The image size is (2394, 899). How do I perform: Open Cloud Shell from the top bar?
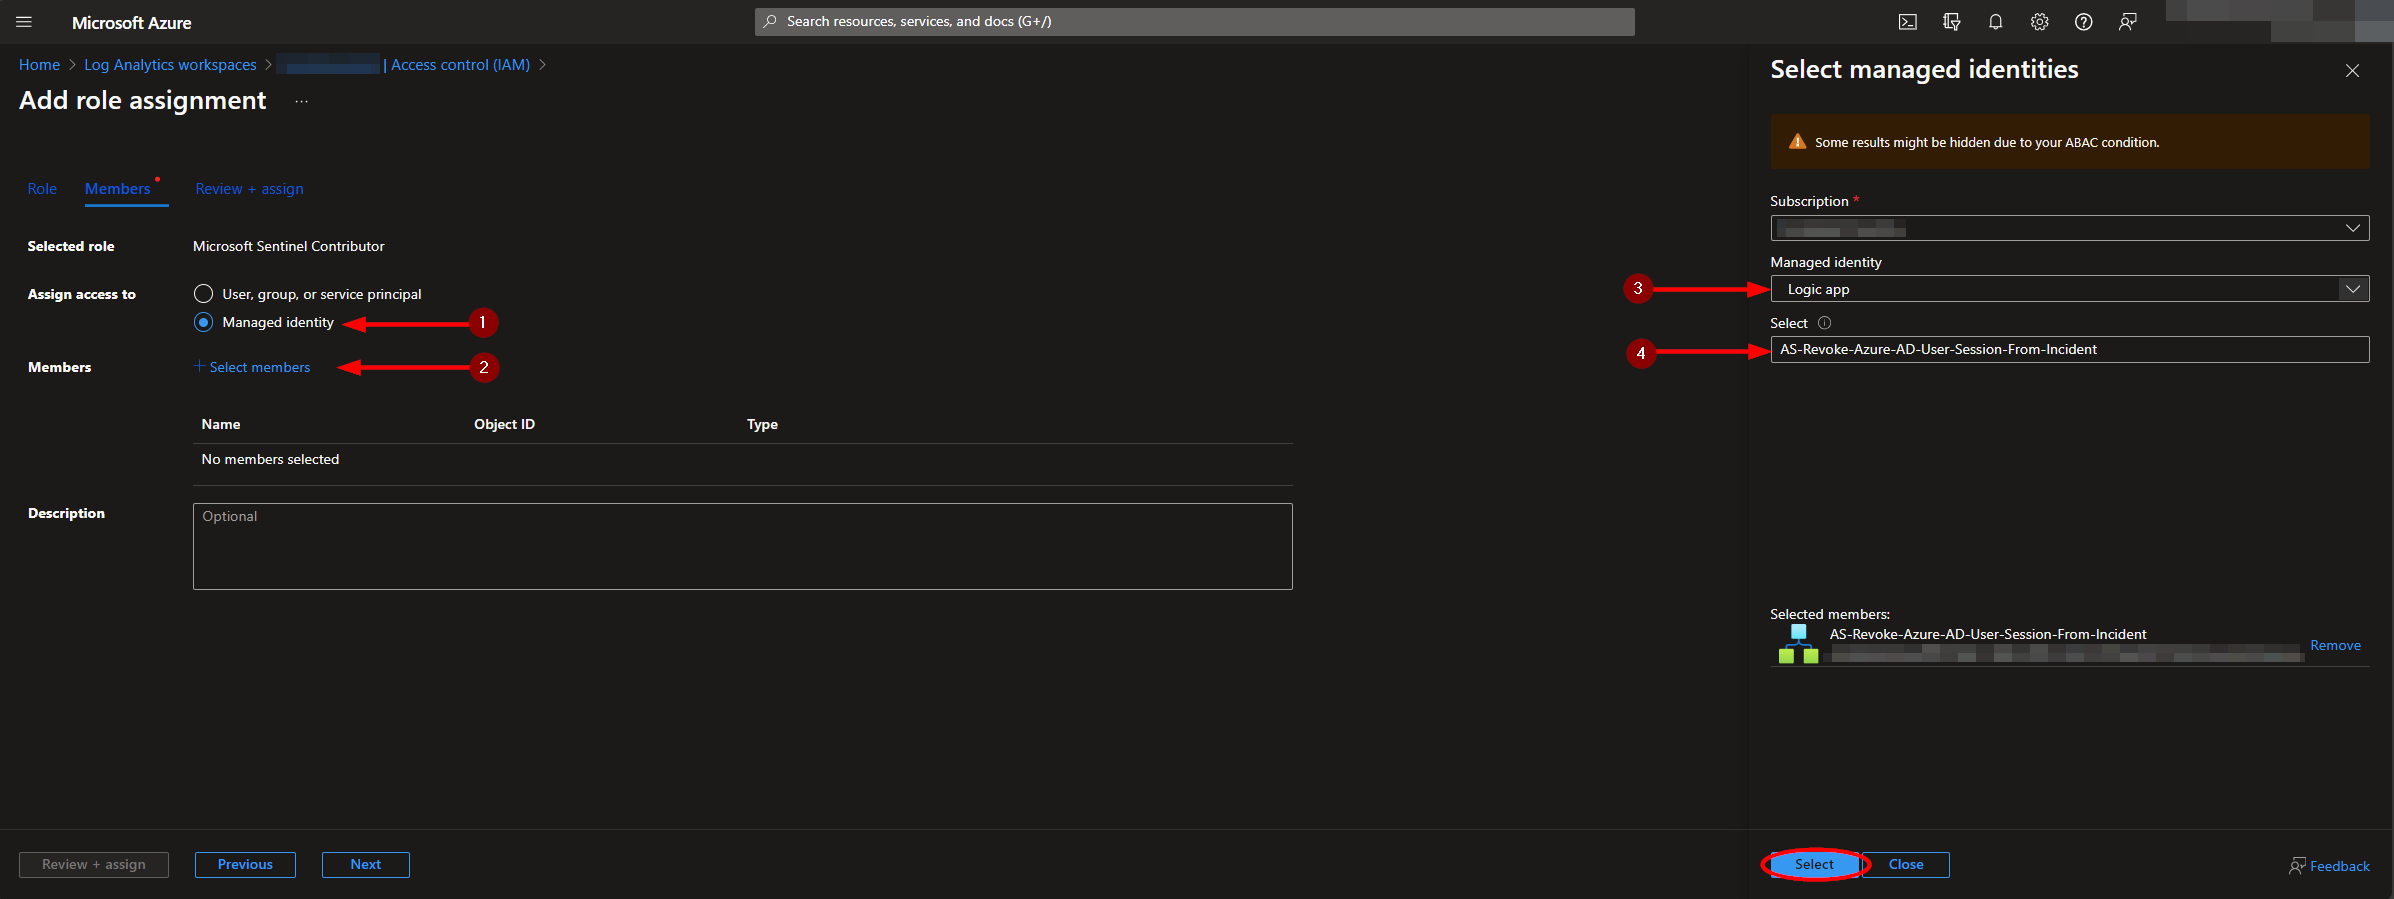pos(1908,22)
